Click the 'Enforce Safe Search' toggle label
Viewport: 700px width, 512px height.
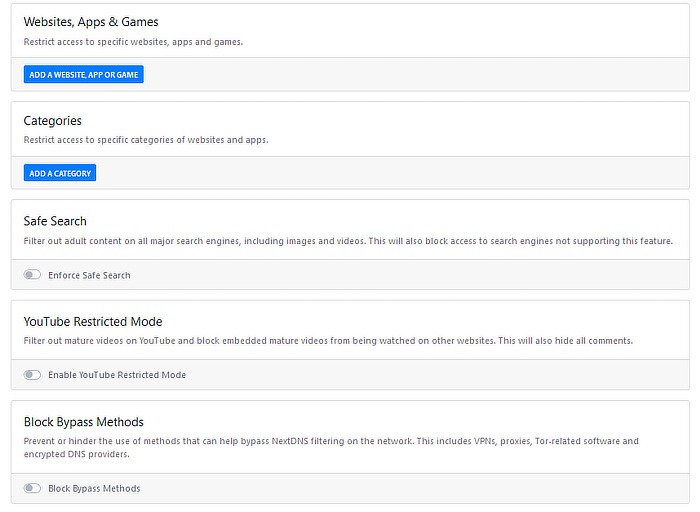point(89,275)
